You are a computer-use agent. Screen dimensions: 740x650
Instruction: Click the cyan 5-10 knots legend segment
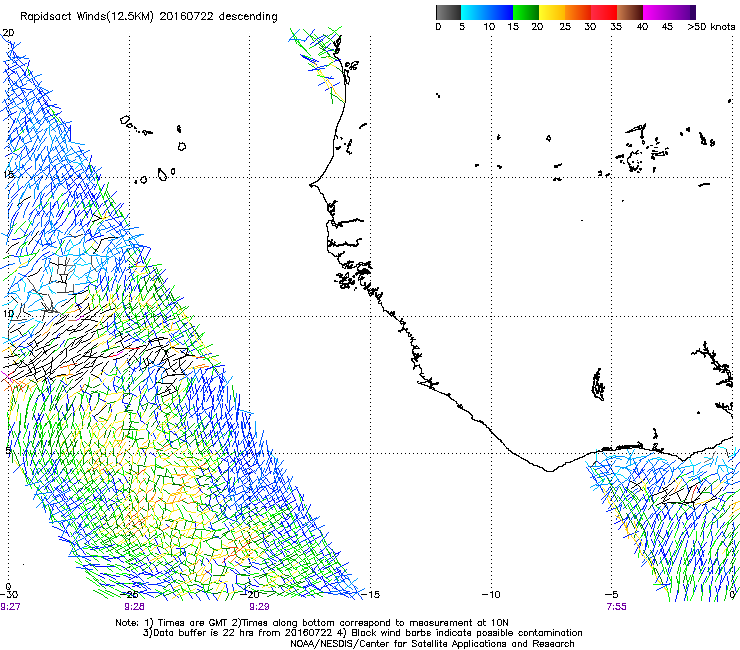point(474,12)
